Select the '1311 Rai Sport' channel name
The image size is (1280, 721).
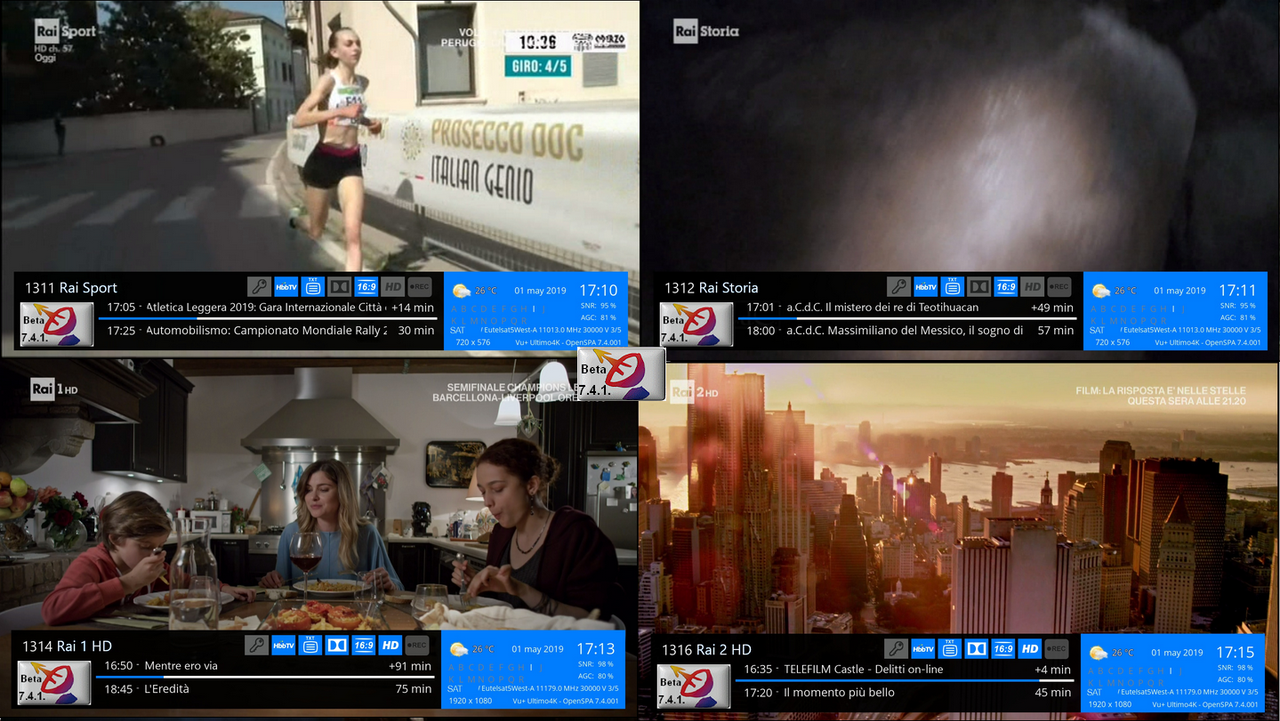pyautogui.click(x=70, y=288)
